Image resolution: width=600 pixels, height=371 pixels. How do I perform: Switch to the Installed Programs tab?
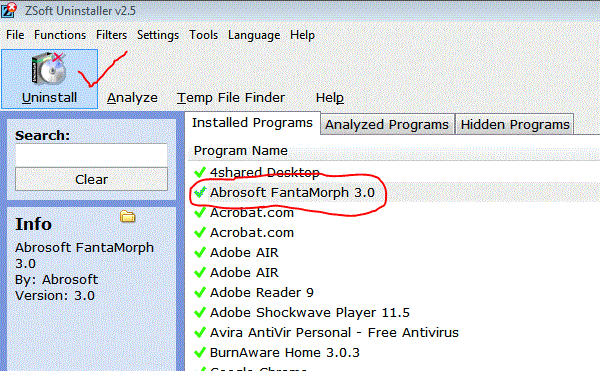point(253,123)
